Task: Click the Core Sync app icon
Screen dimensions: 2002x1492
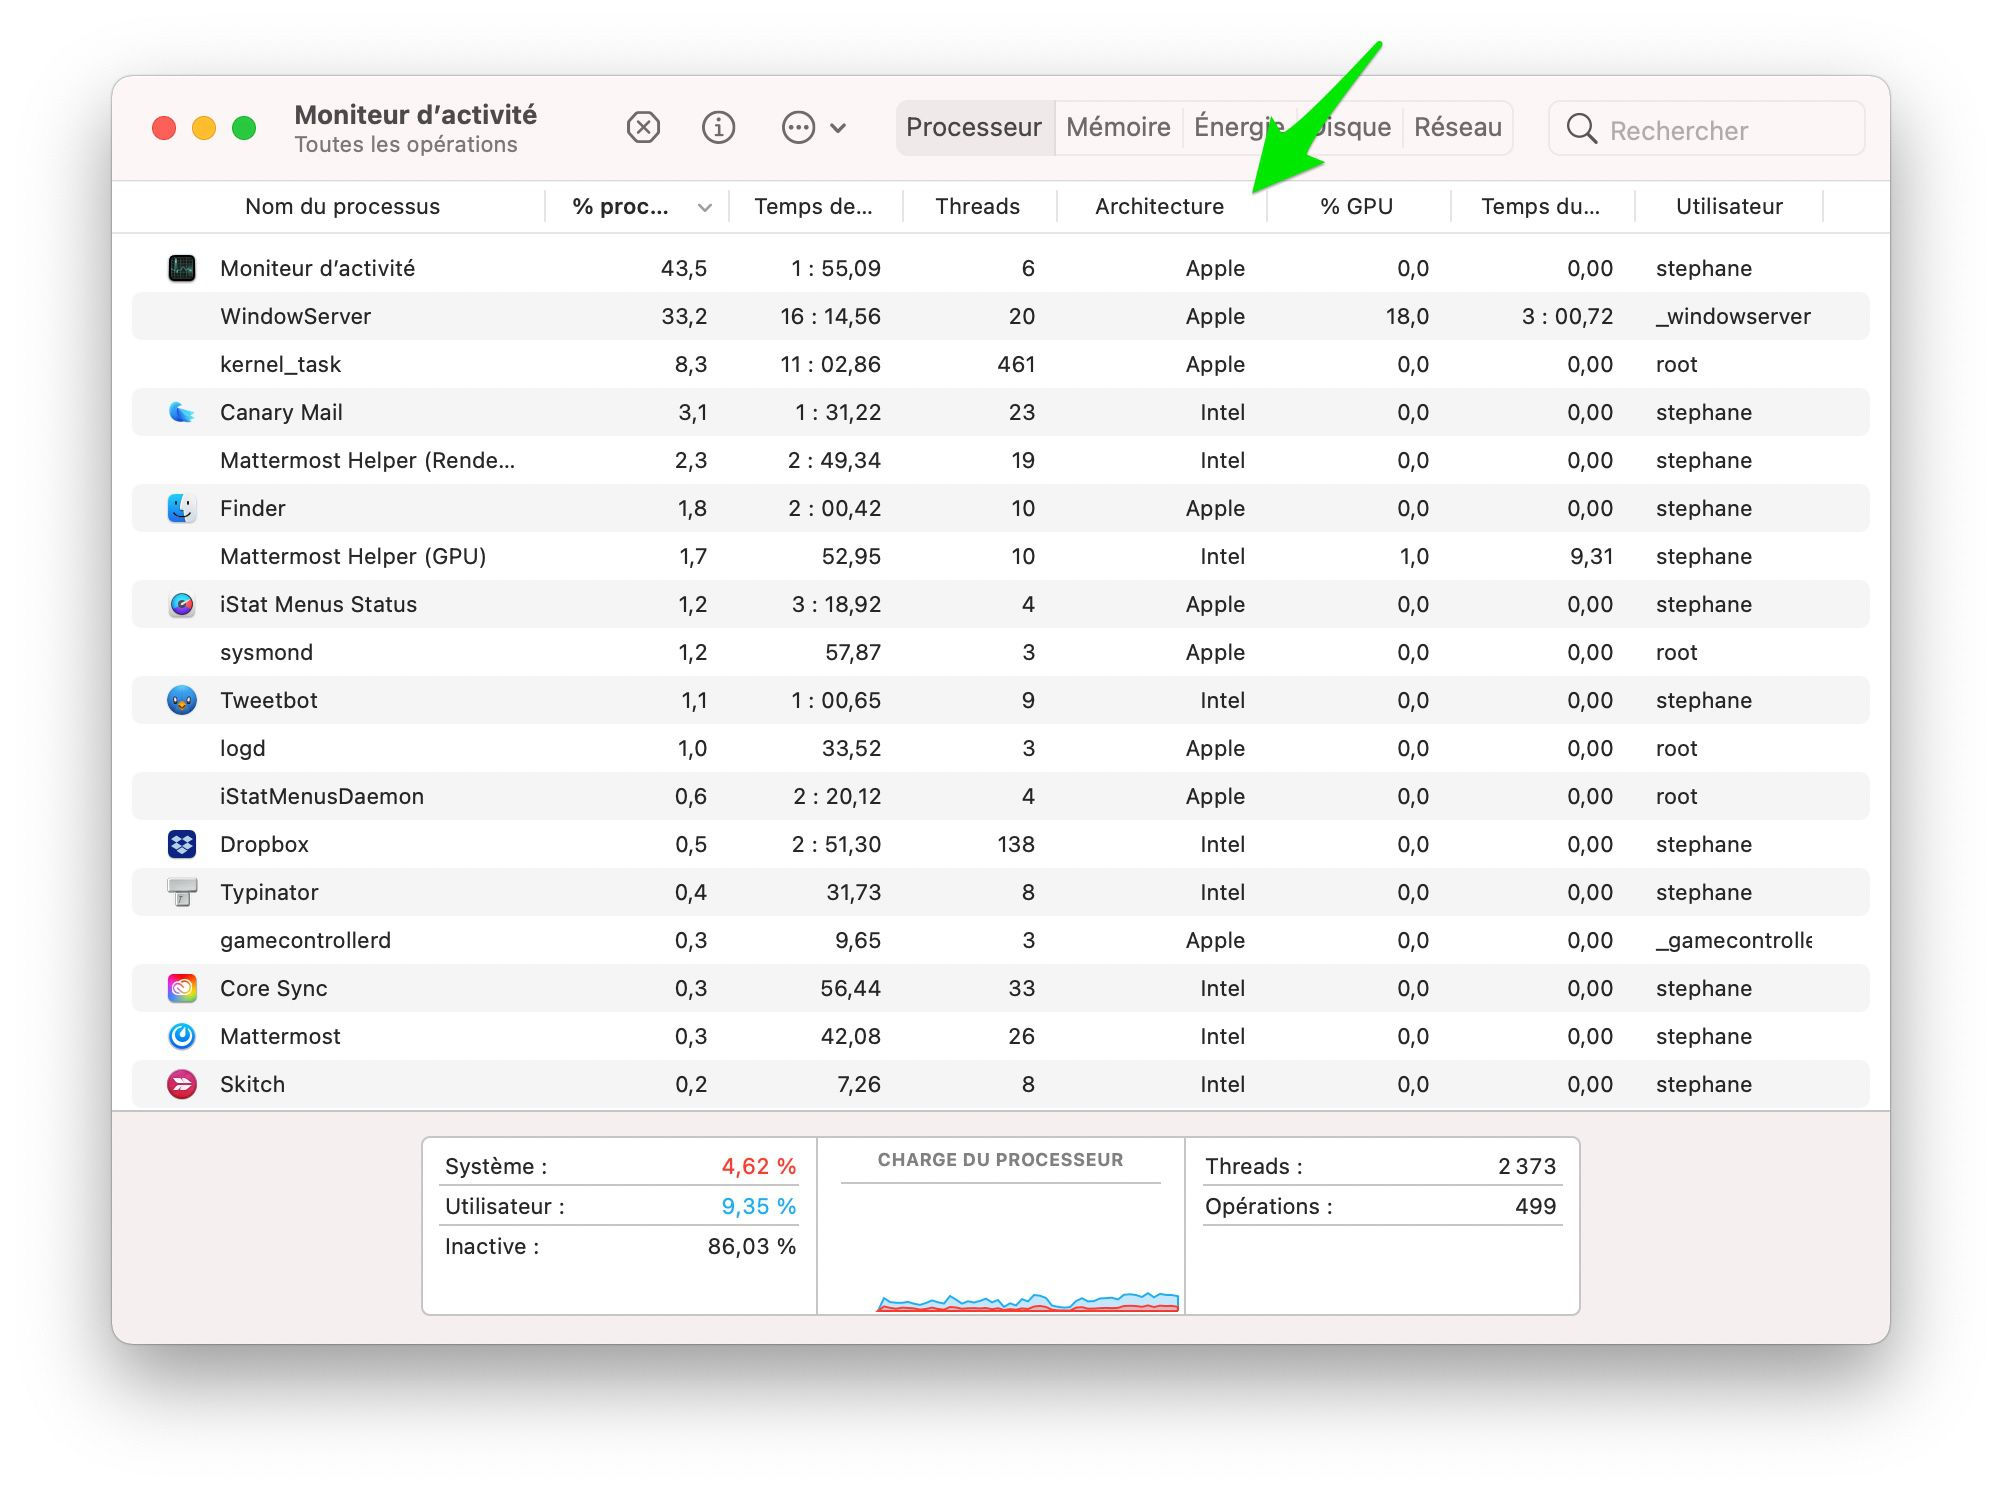Action: [181, 988]
